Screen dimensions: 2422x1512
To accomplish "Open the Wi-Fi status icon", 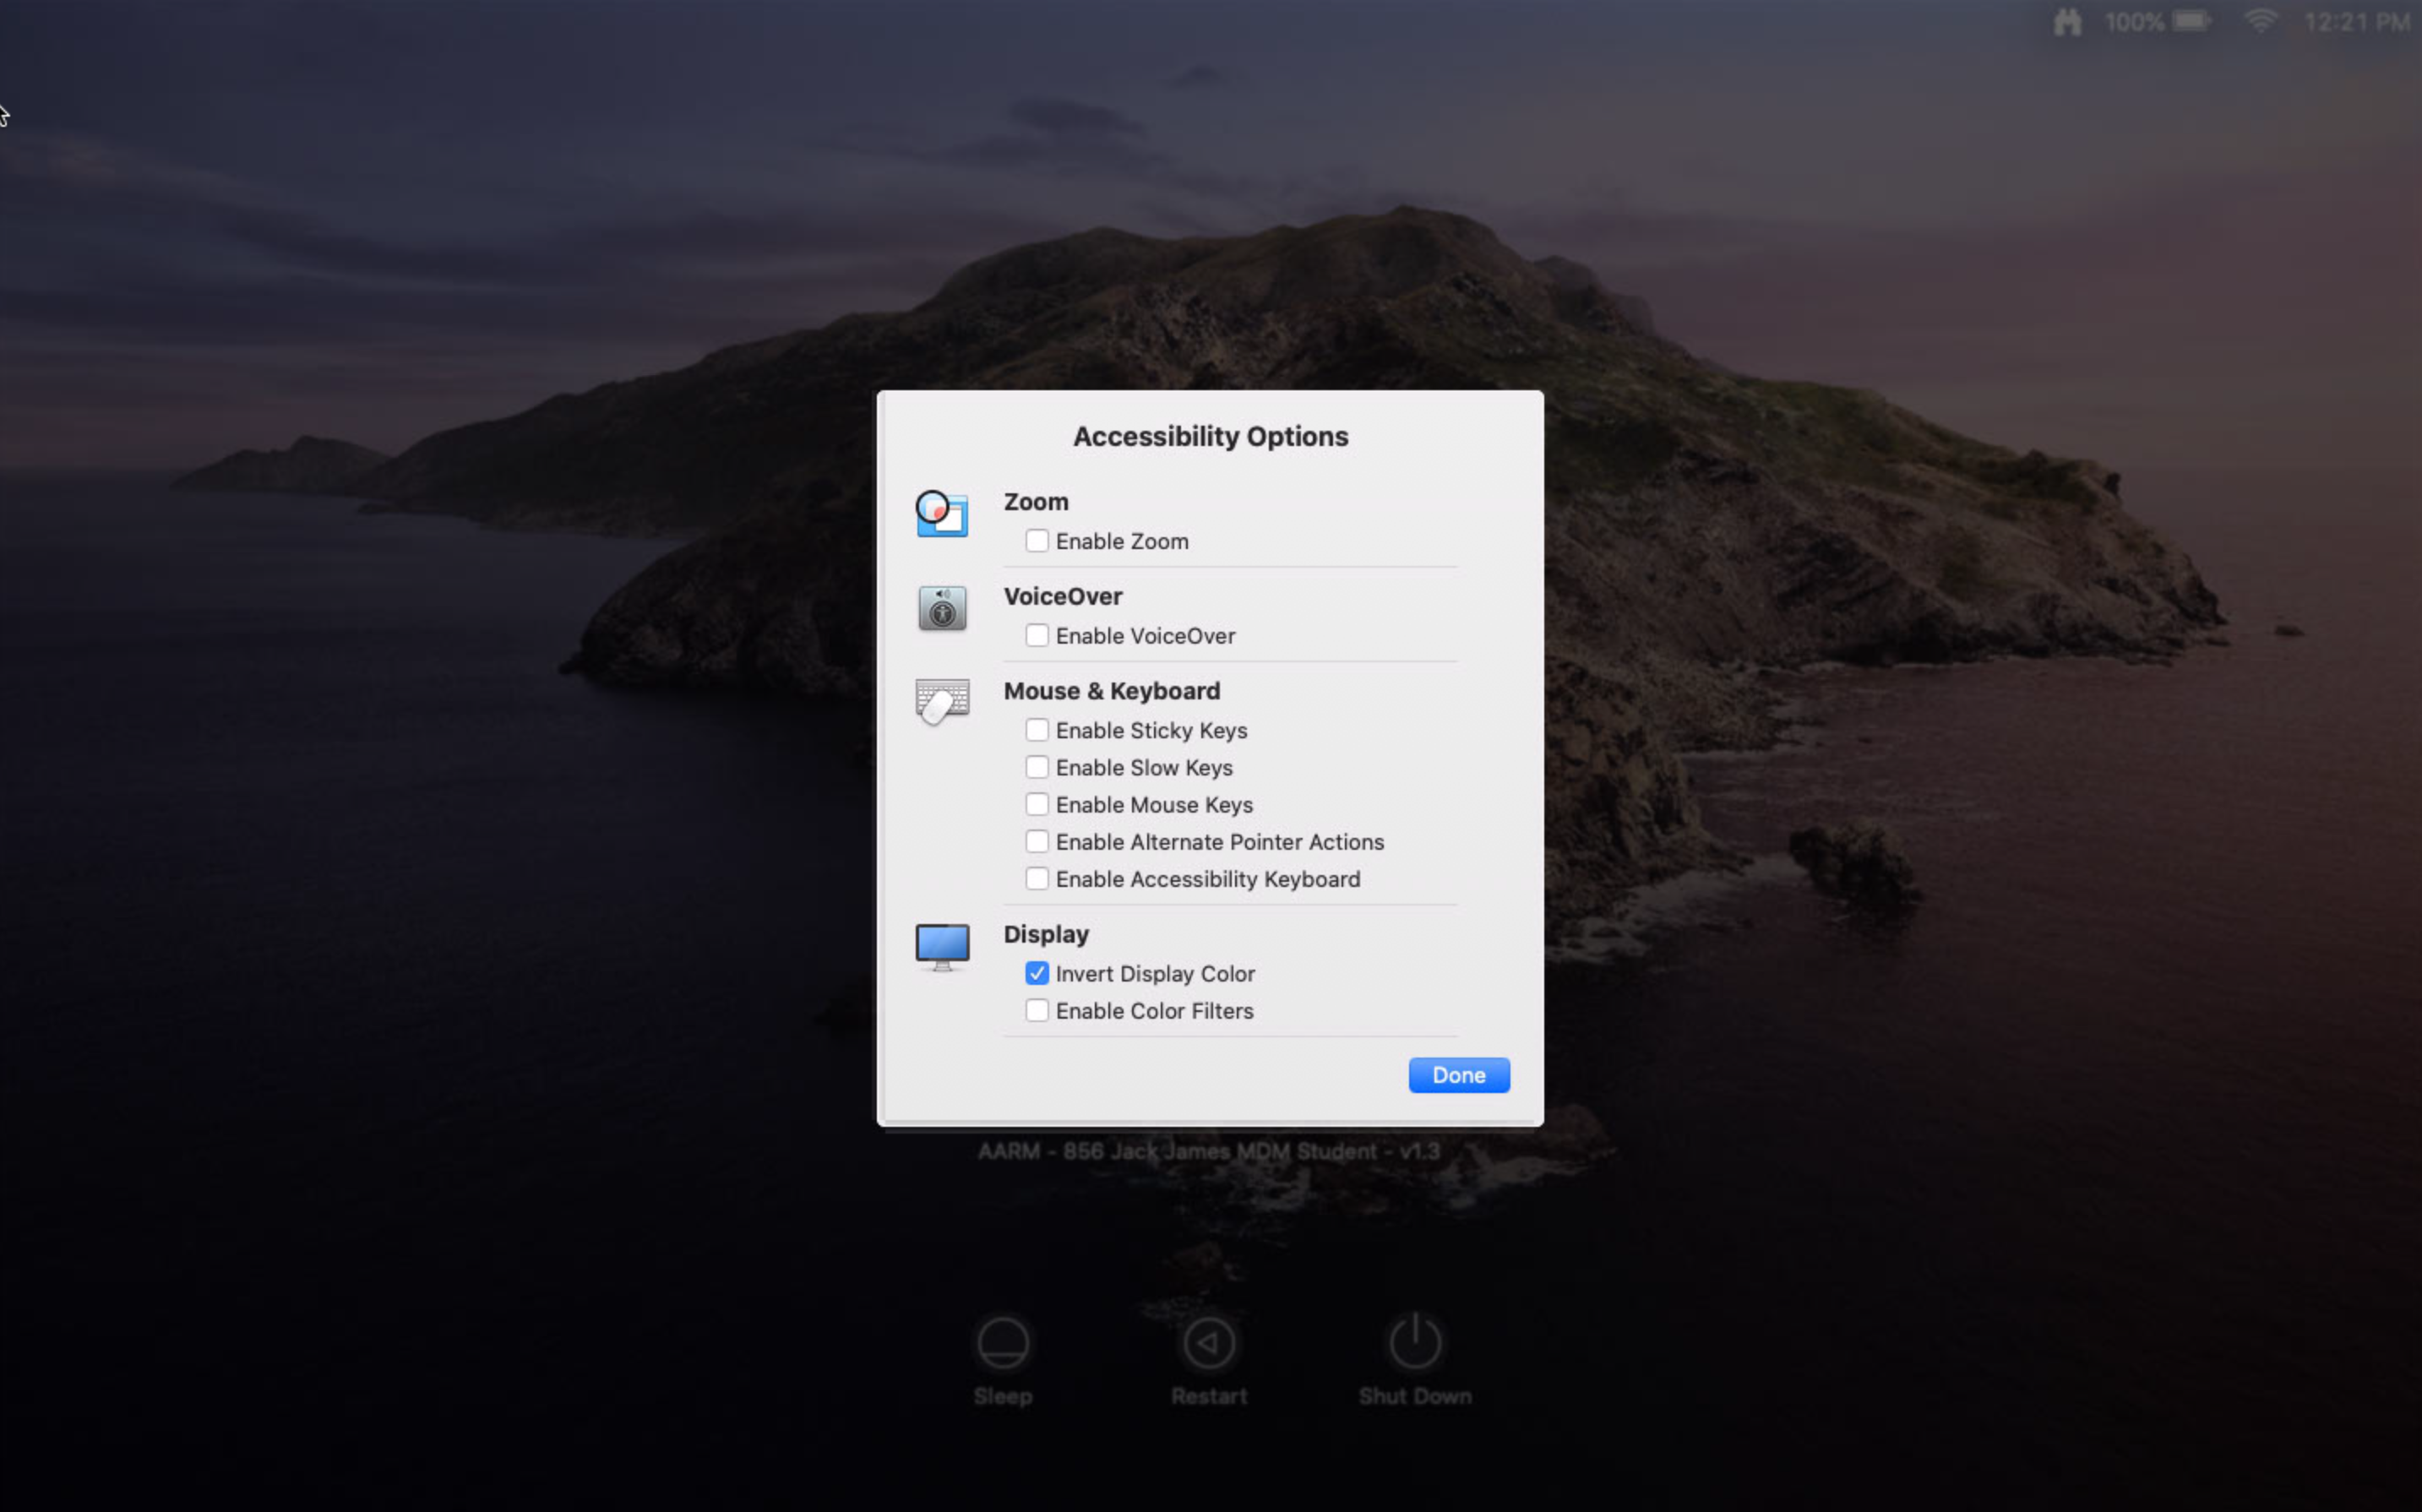I will coord(2260,22).
